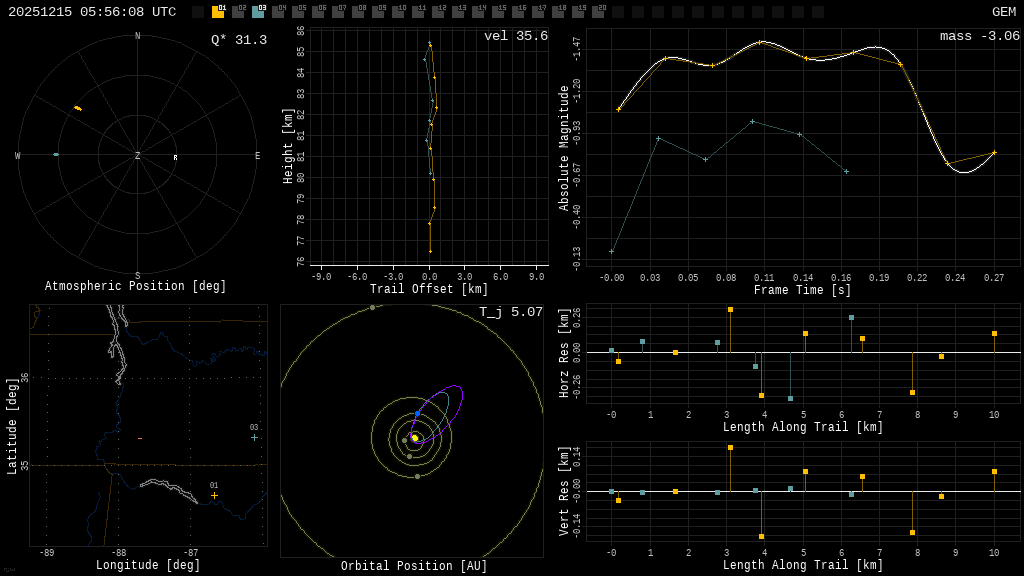
Task: Click red meteor ground track on map
Action: click(x=140, y=438)
